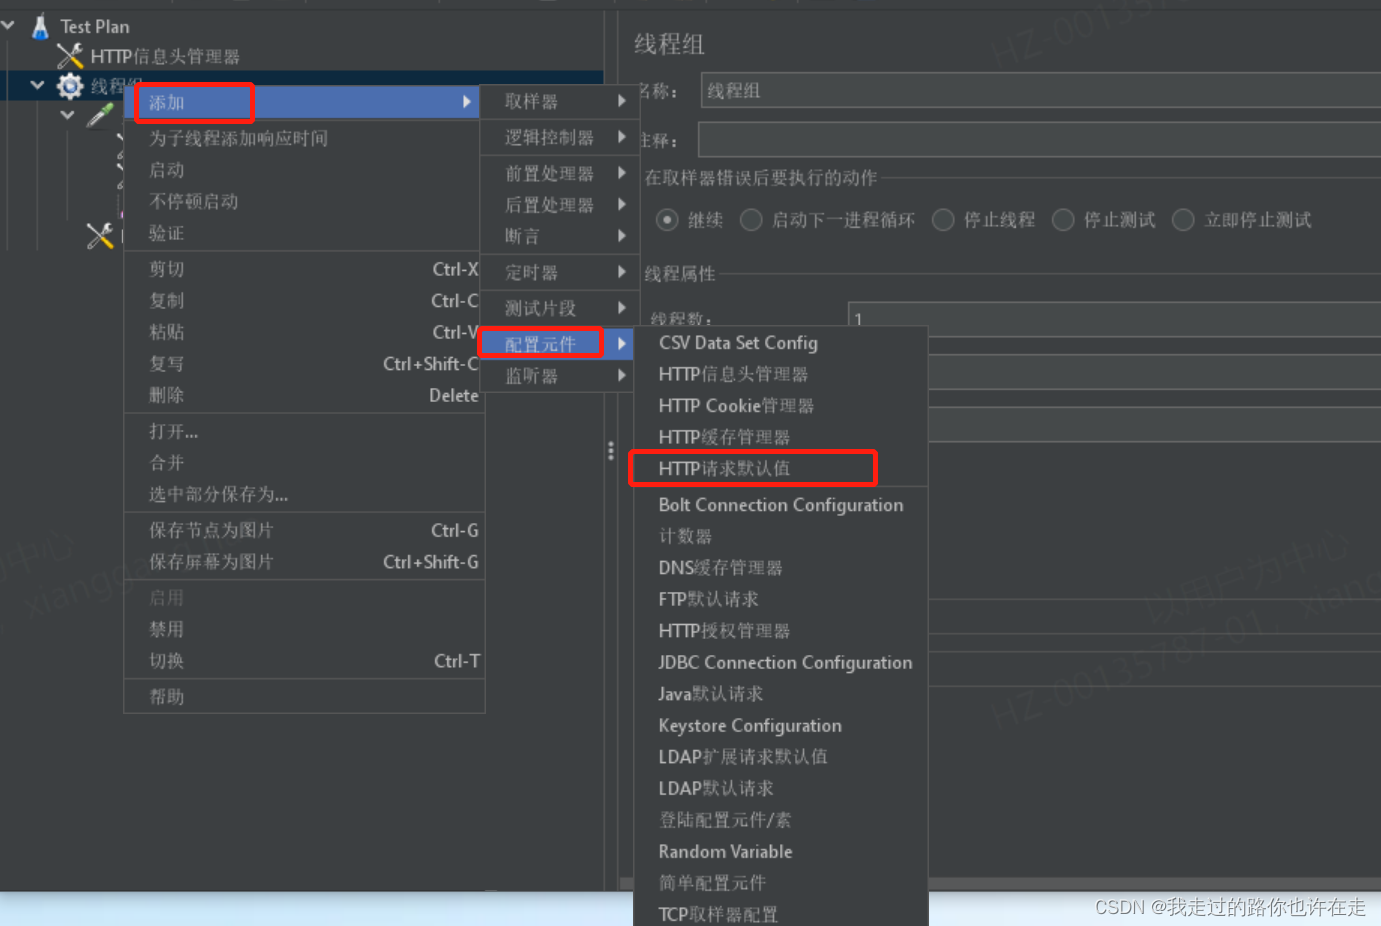Select HTTP请求默认值
Viewport: 1381px width, 926px height.
pos(781,468)
